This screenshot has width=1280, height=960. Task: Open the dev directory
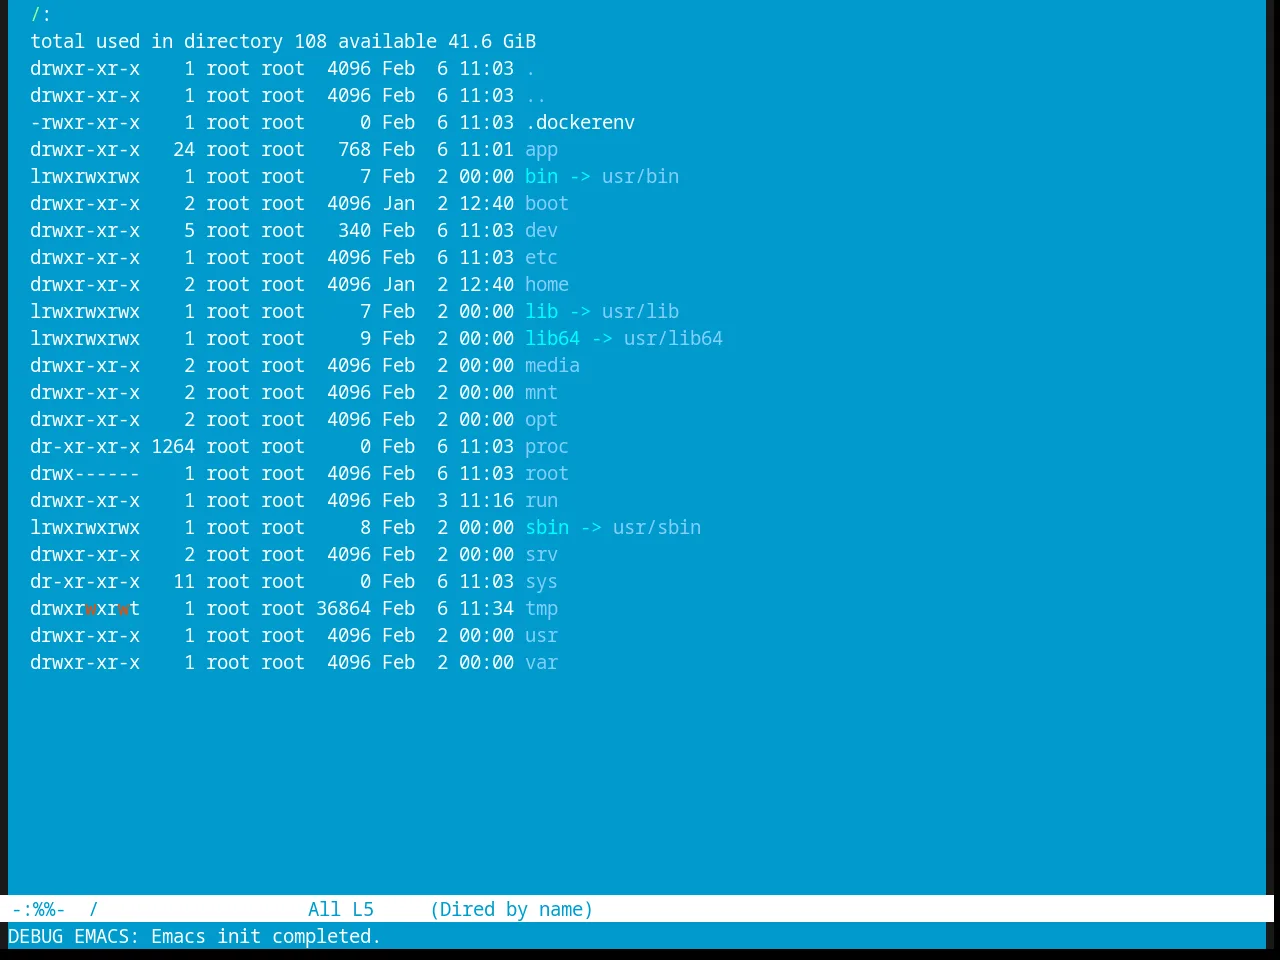point(541,230)
